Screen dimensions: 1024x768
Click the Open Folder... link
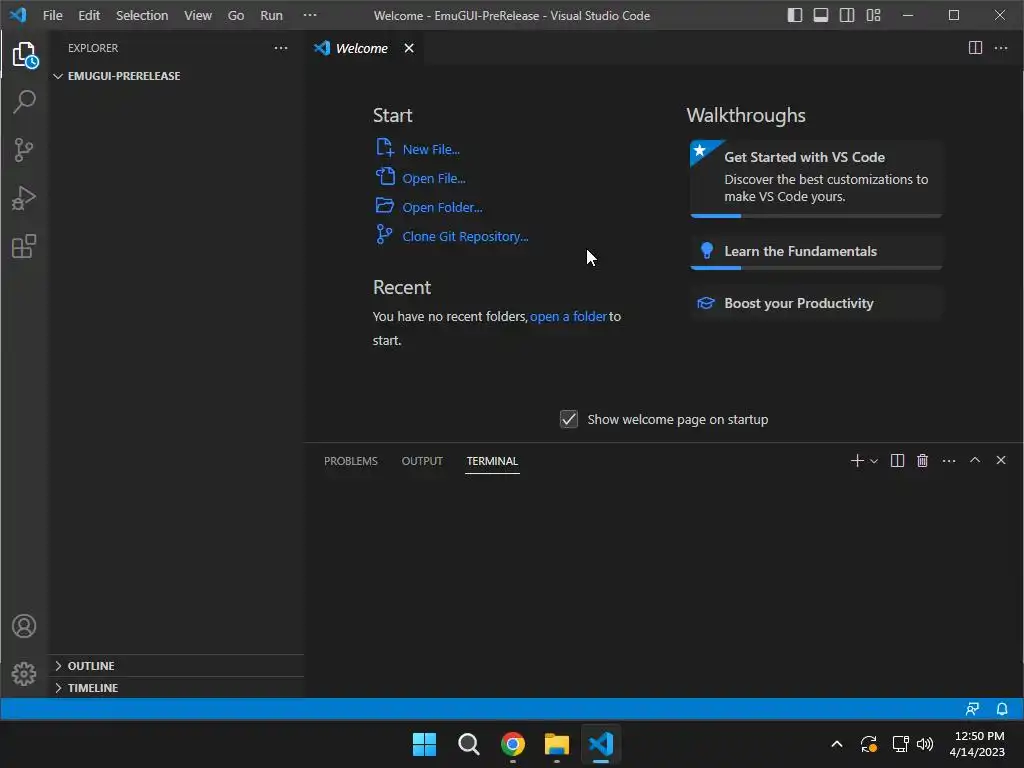[x=442, y=207]
